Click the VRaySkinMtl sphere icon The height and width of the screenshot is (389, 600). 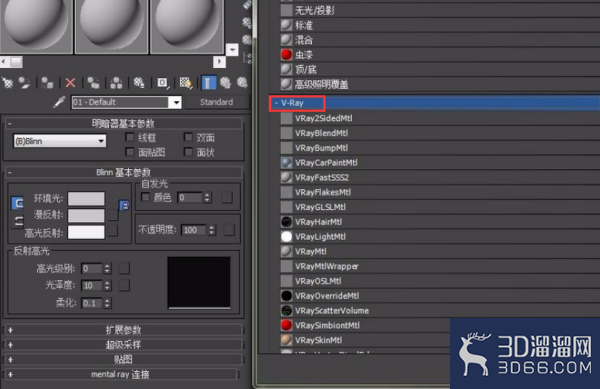pyautogui.click(x=286, y=340)
